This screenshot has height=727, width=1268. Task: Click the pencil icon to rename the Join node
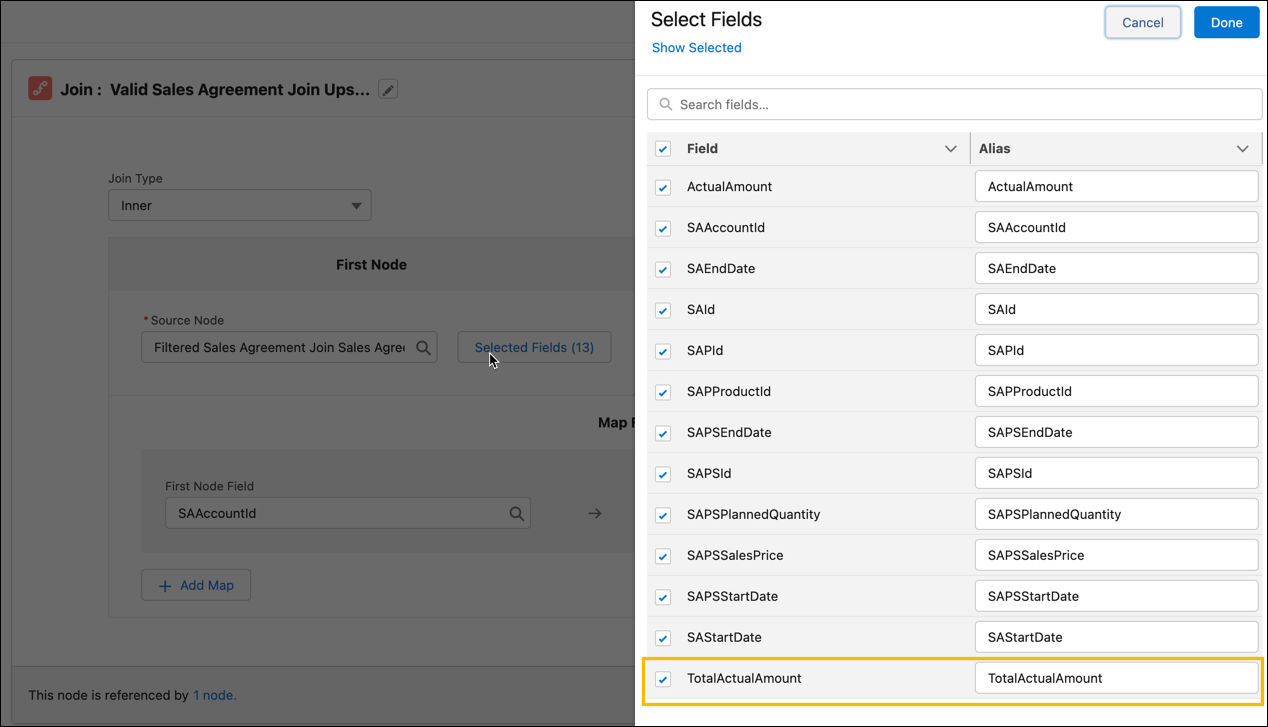(388, 88)
